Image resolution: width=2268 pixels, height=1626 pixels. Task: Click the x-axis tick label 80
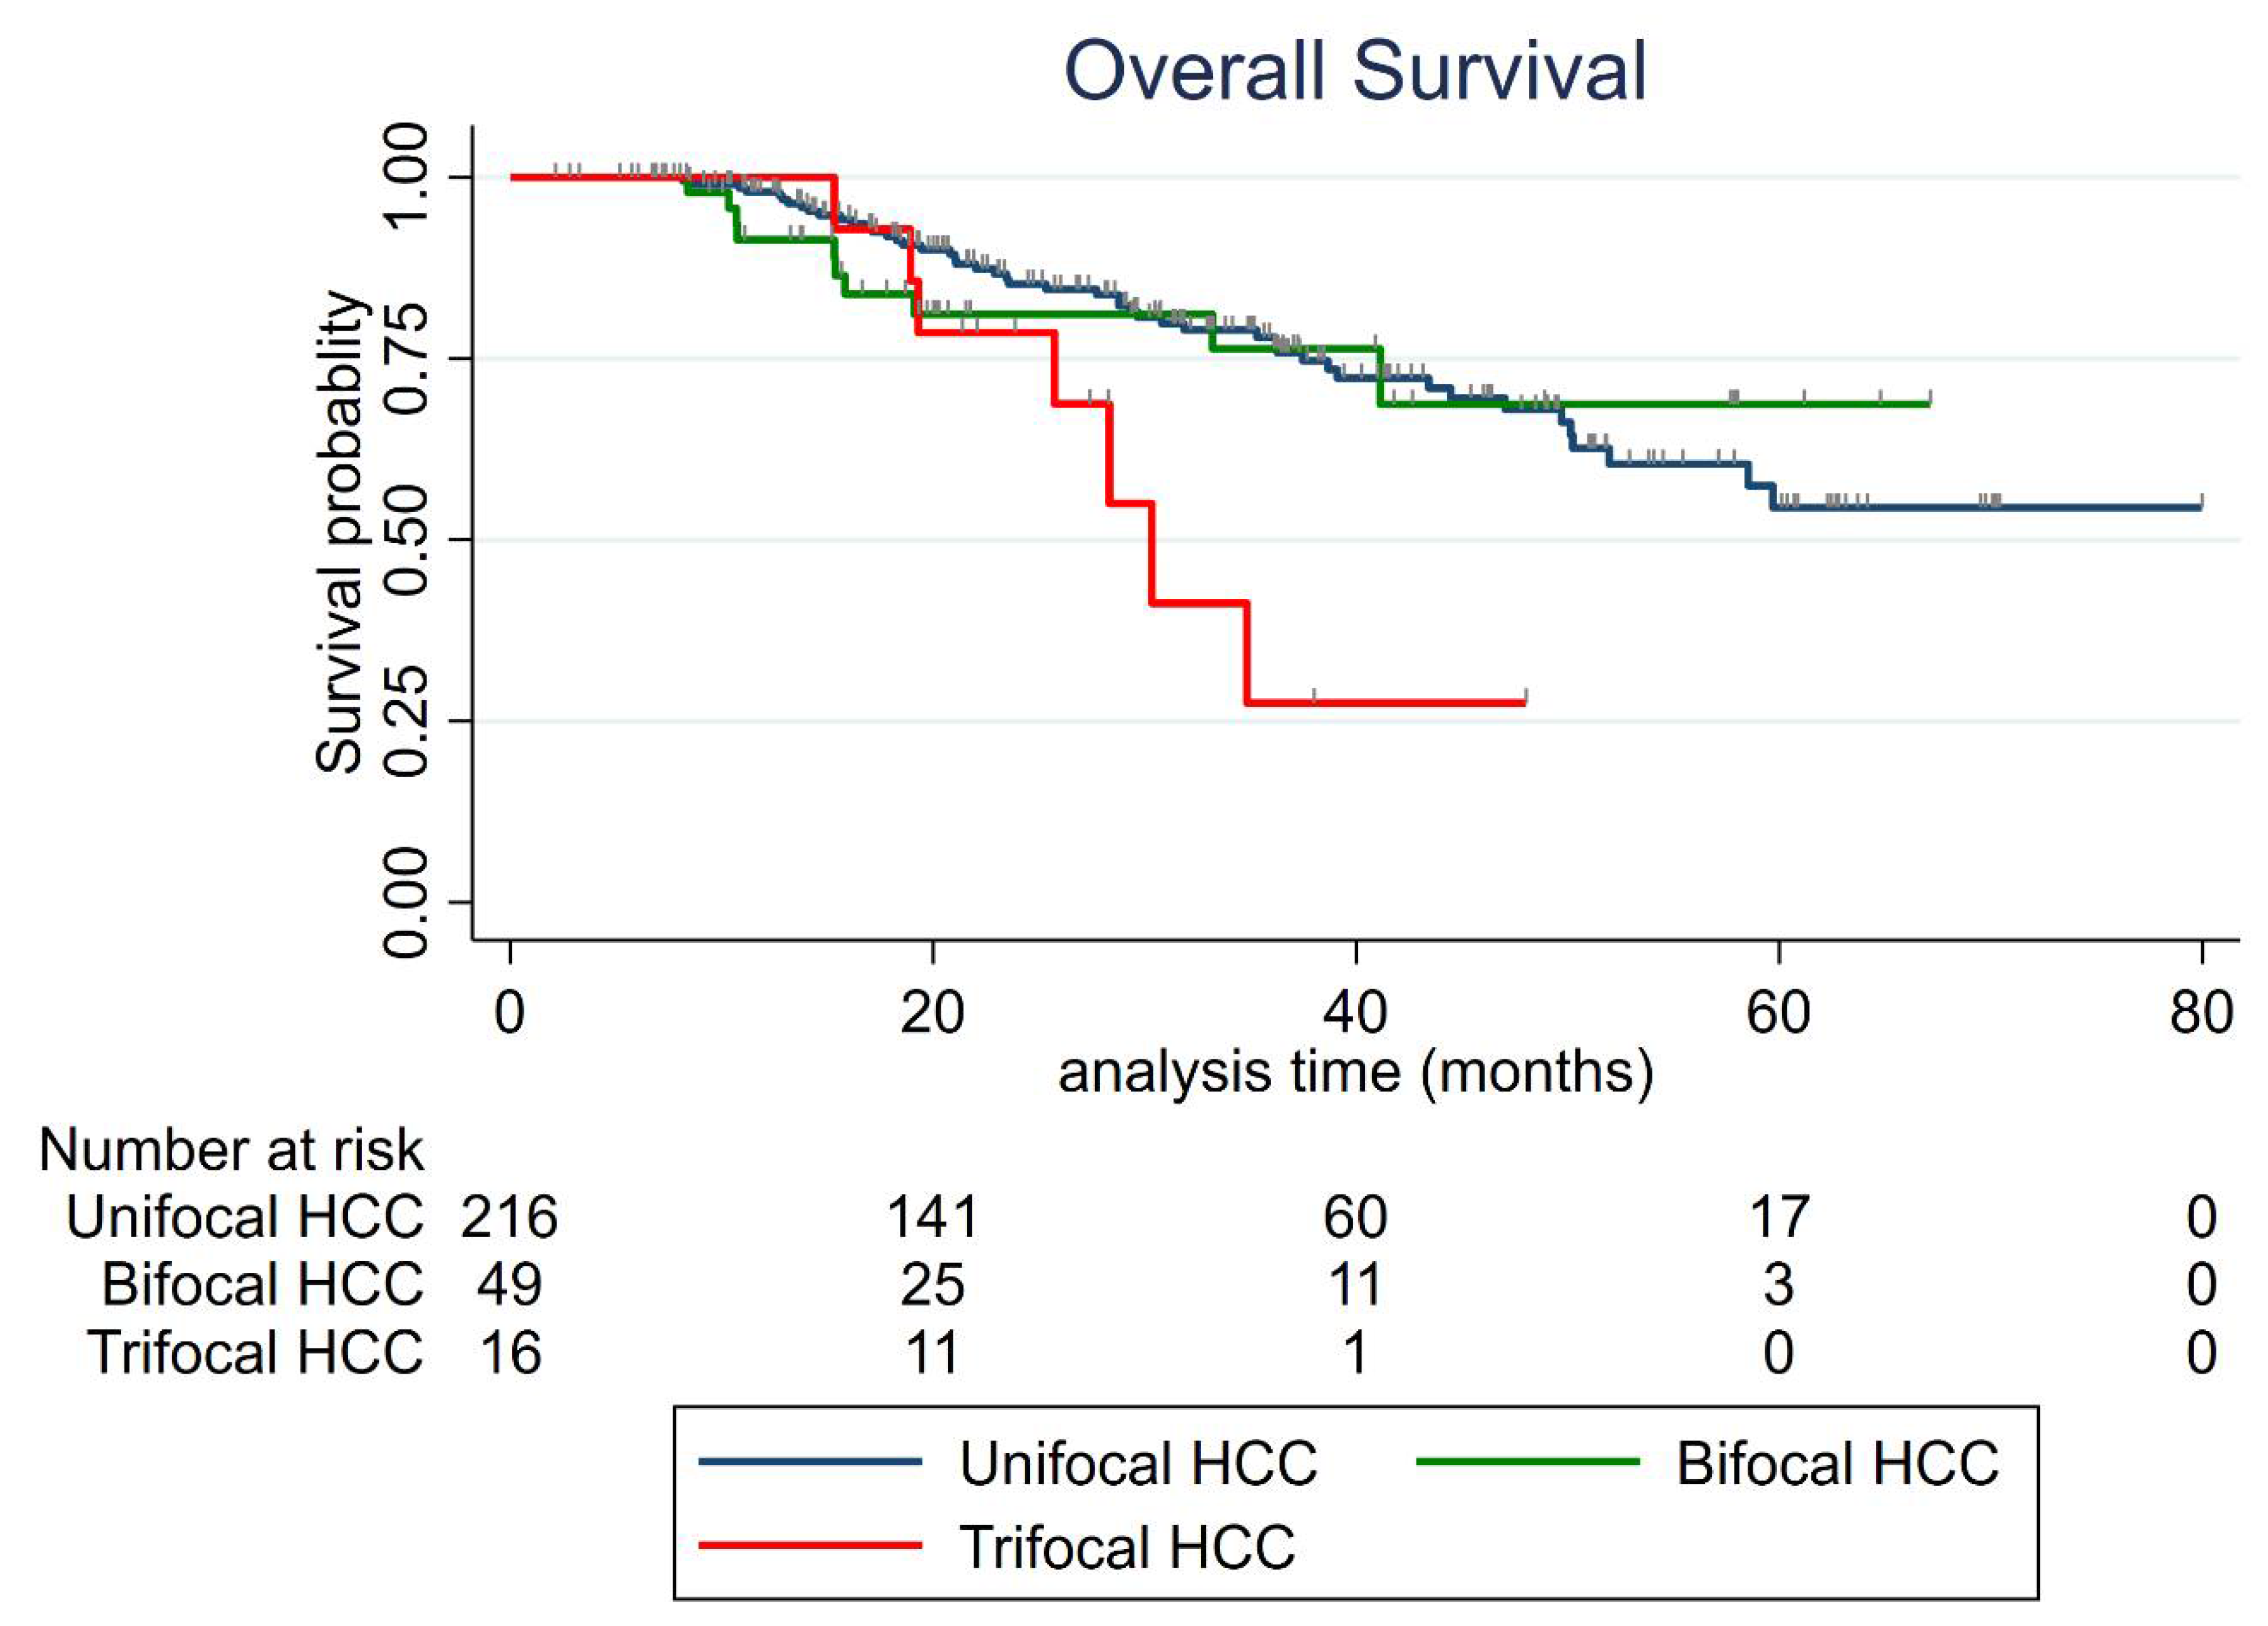(x=2201, y=1013)
